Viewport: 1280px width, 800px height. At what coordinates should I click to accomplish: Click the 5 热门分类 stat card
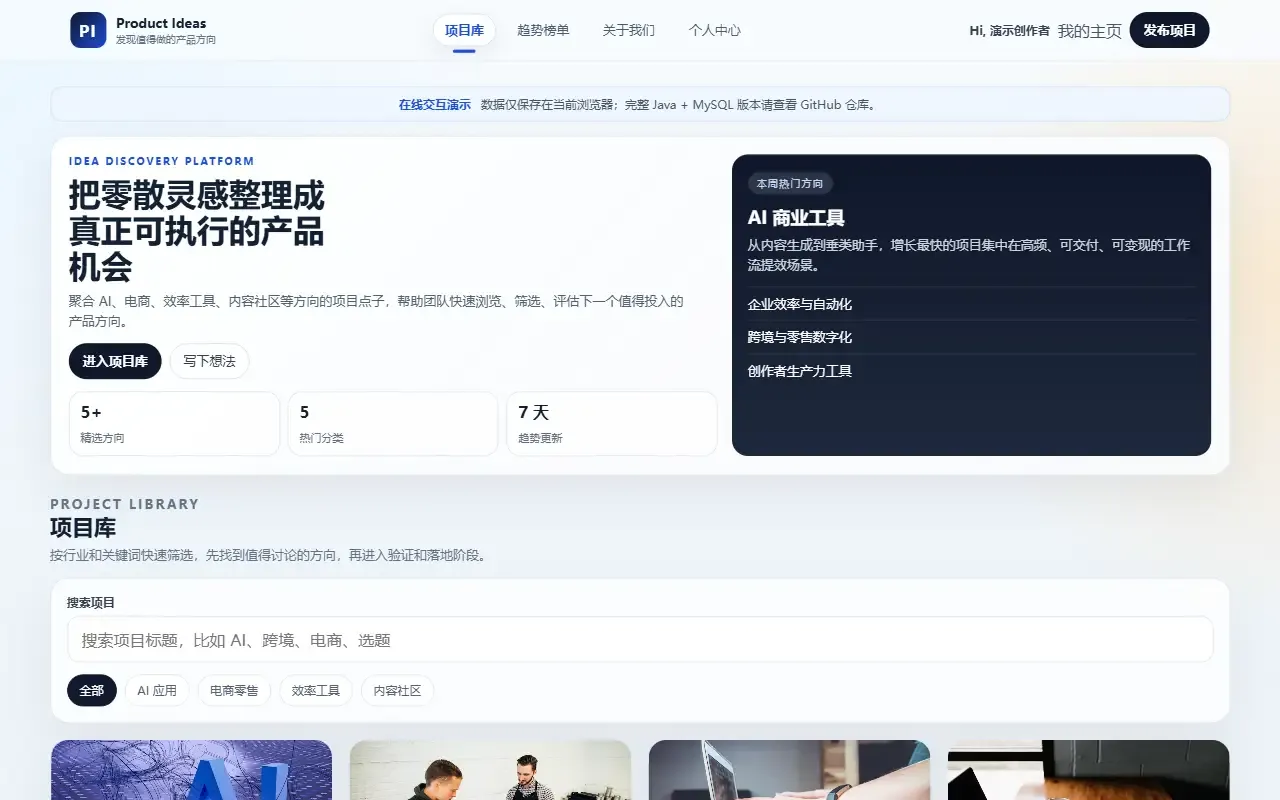coord(393,423)
